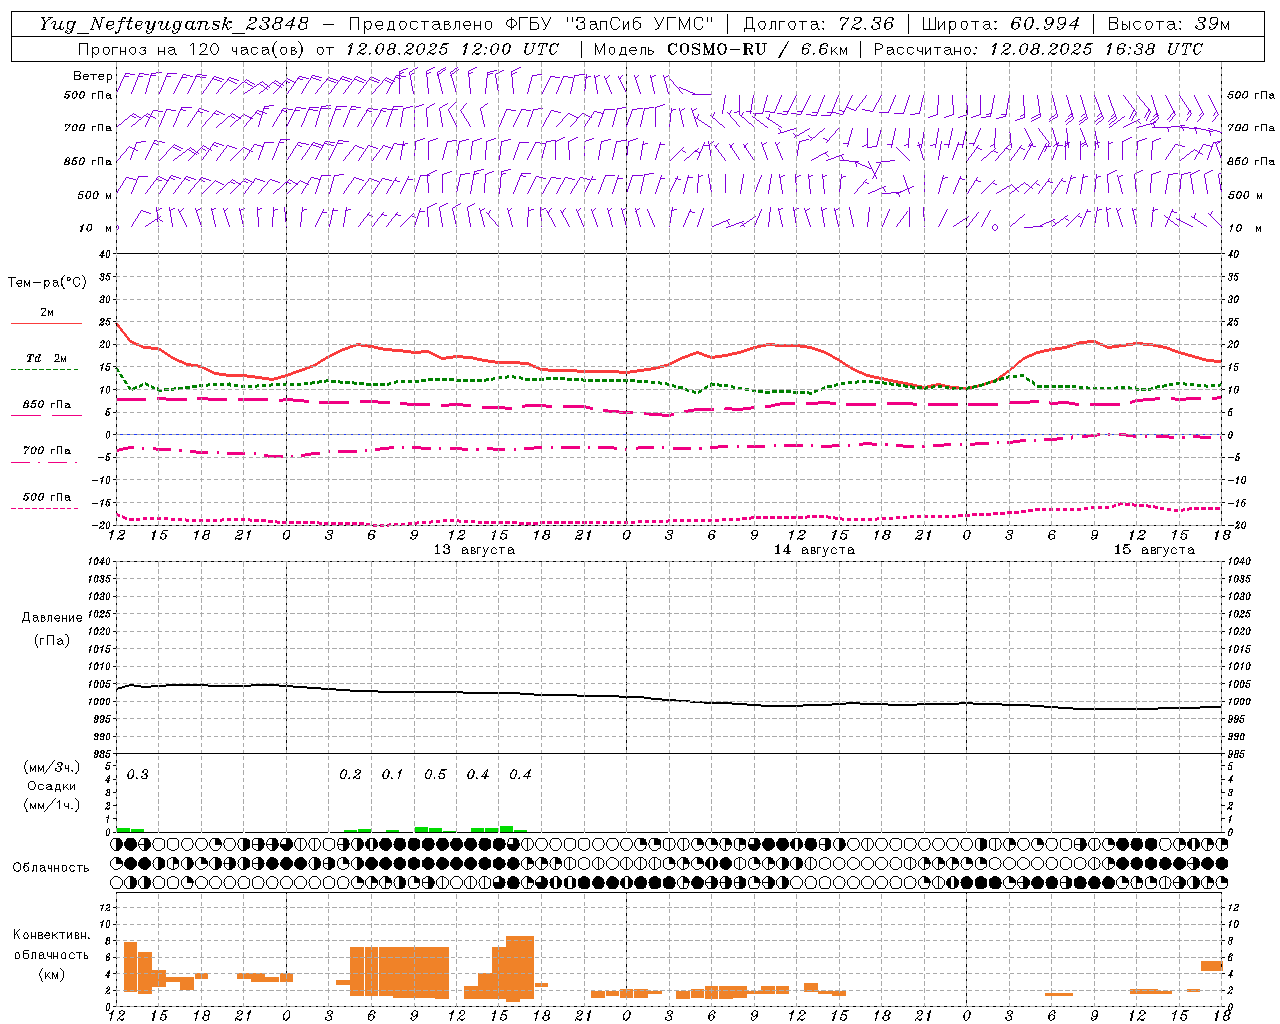Image resolution: width=1280 pixels, height=1024 pixels.
Task: Click the 14 августа date label
Action: 814,550
